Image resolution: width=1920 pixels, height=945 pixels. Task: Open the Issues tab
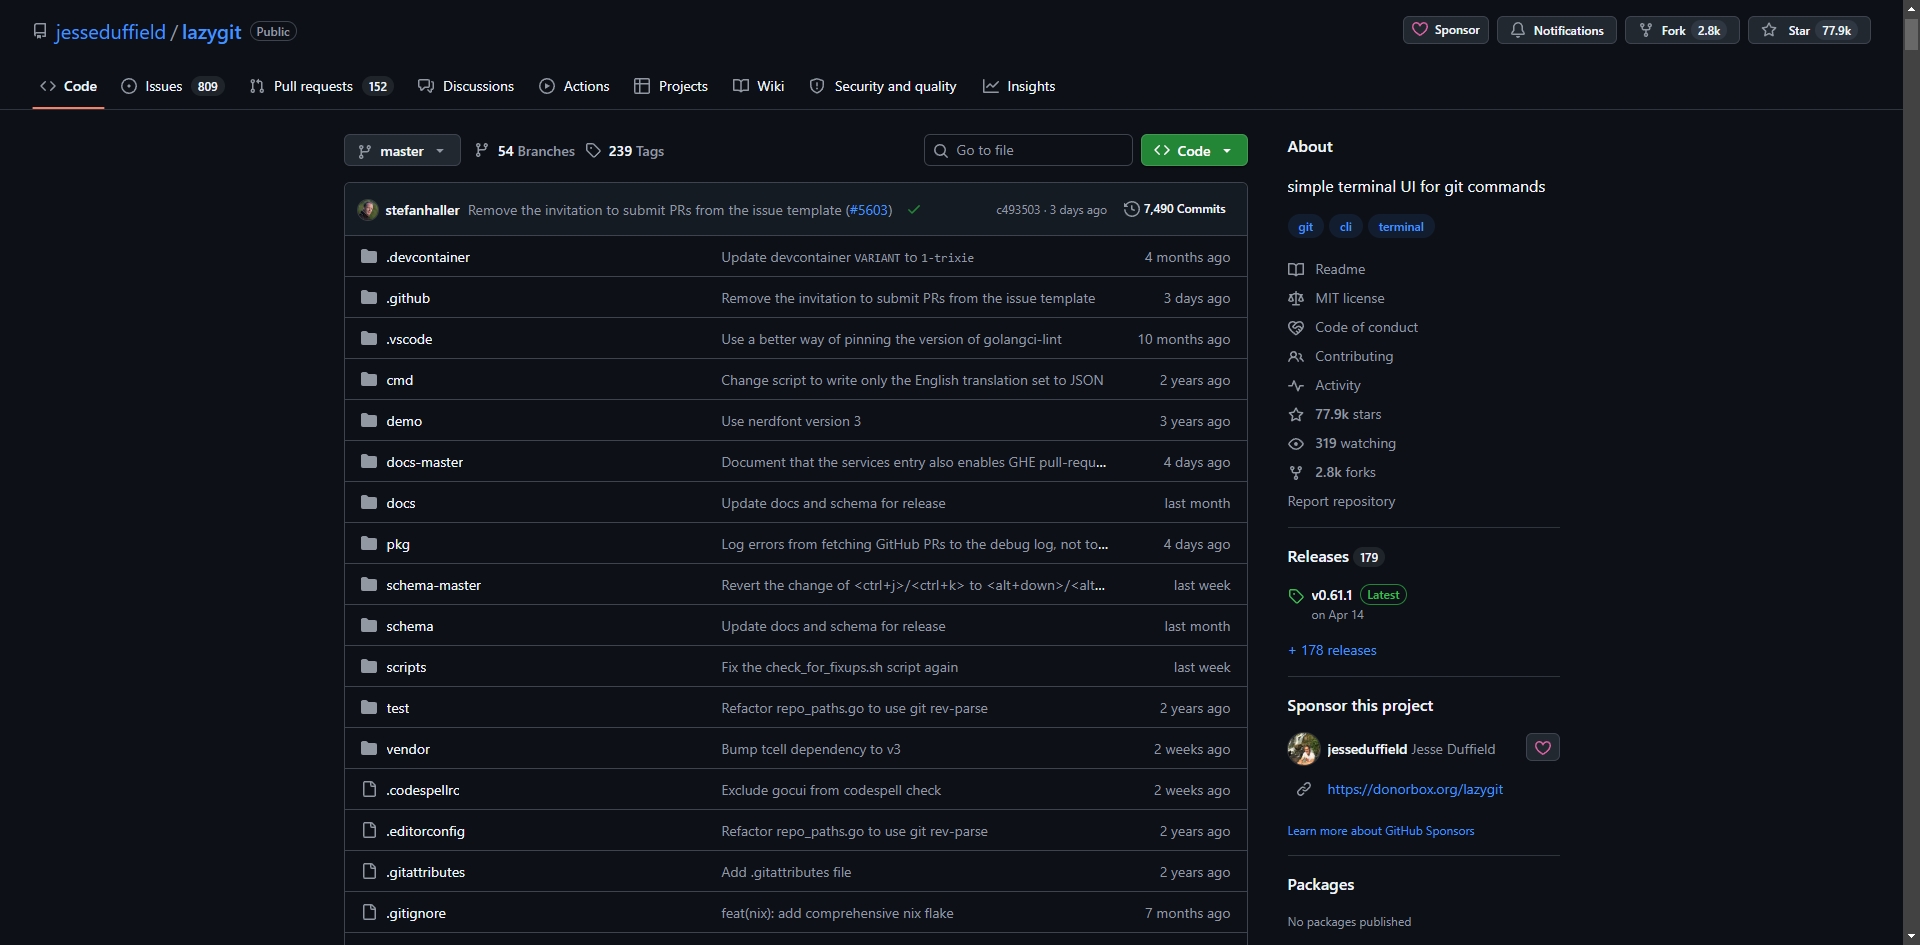click(x=172, y=87)
